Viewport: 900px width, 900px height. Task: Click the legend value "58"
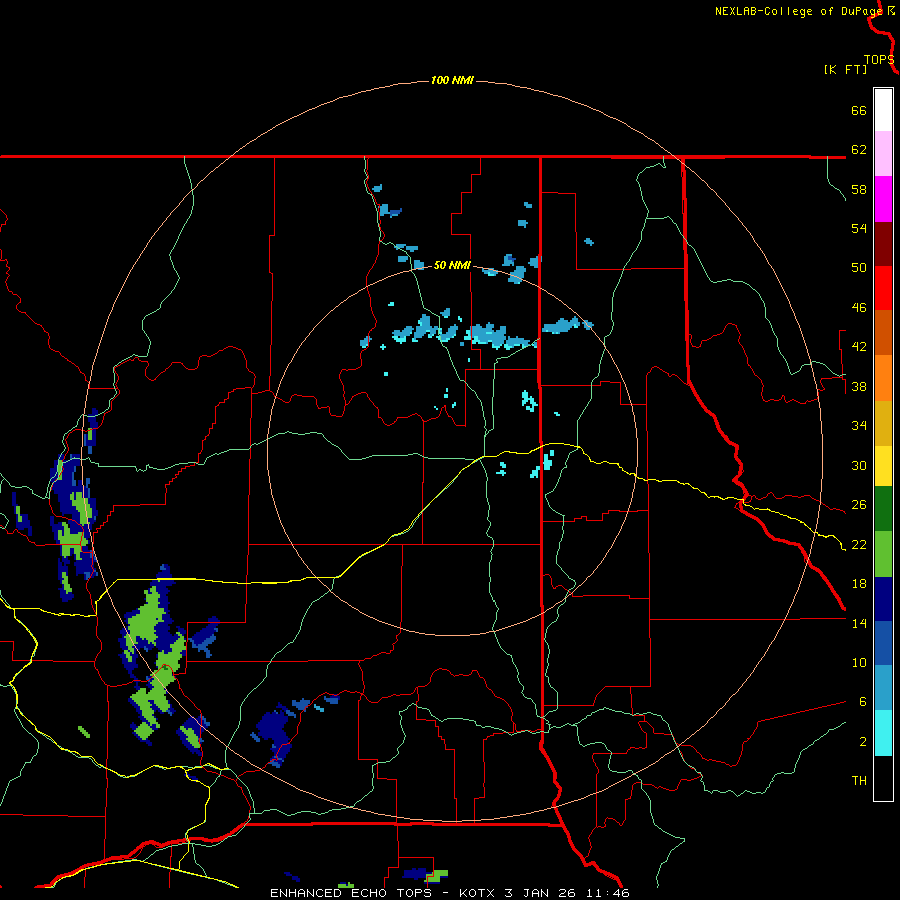[x=859, y=189]
